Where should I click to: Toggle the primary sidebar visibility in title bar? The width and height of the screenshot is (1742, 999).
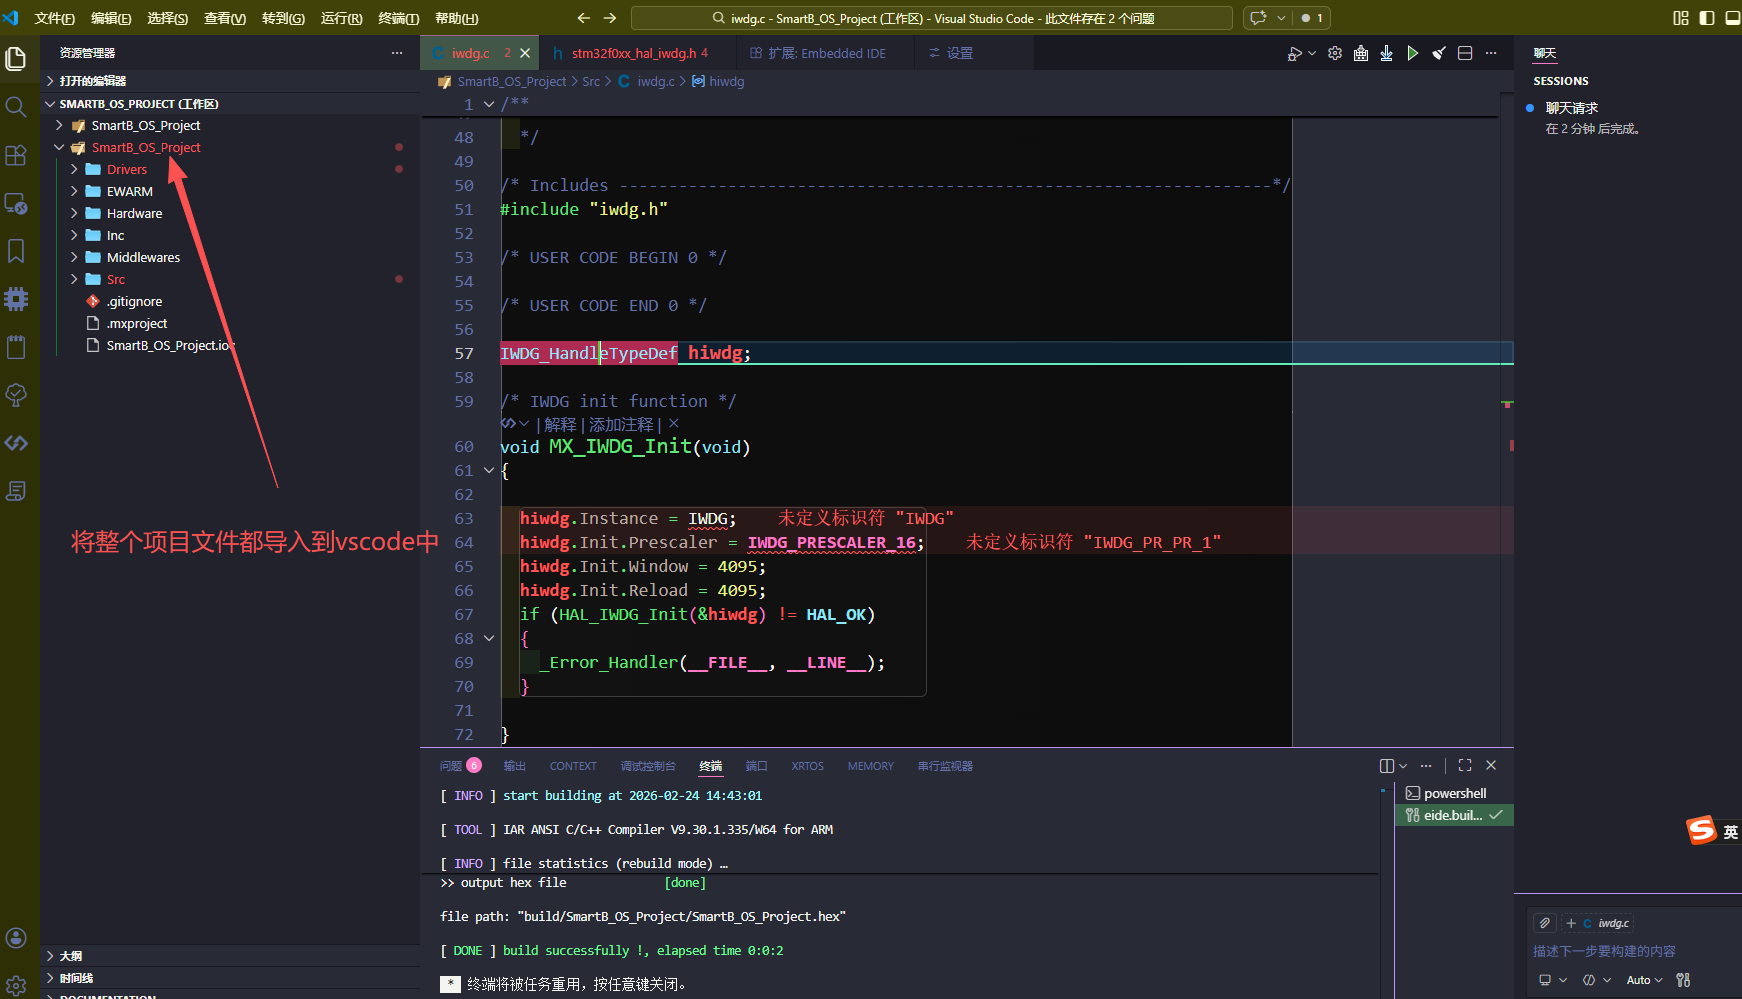click(x=1706, y=18)
